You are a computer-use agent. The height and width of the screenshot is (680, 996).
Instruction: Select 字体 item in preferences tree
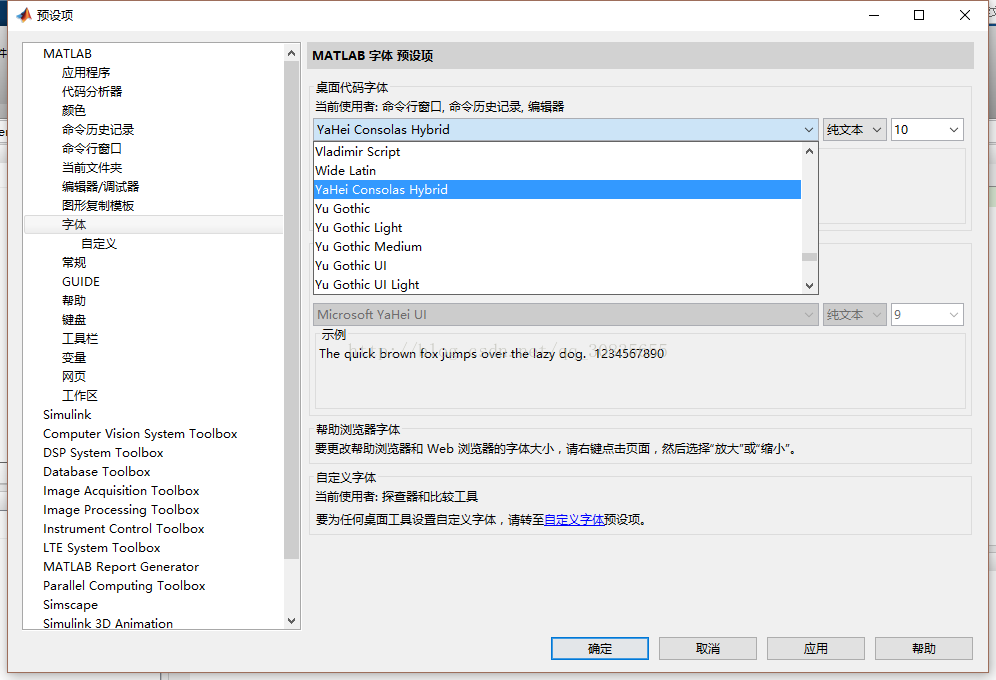click(74, 225)
